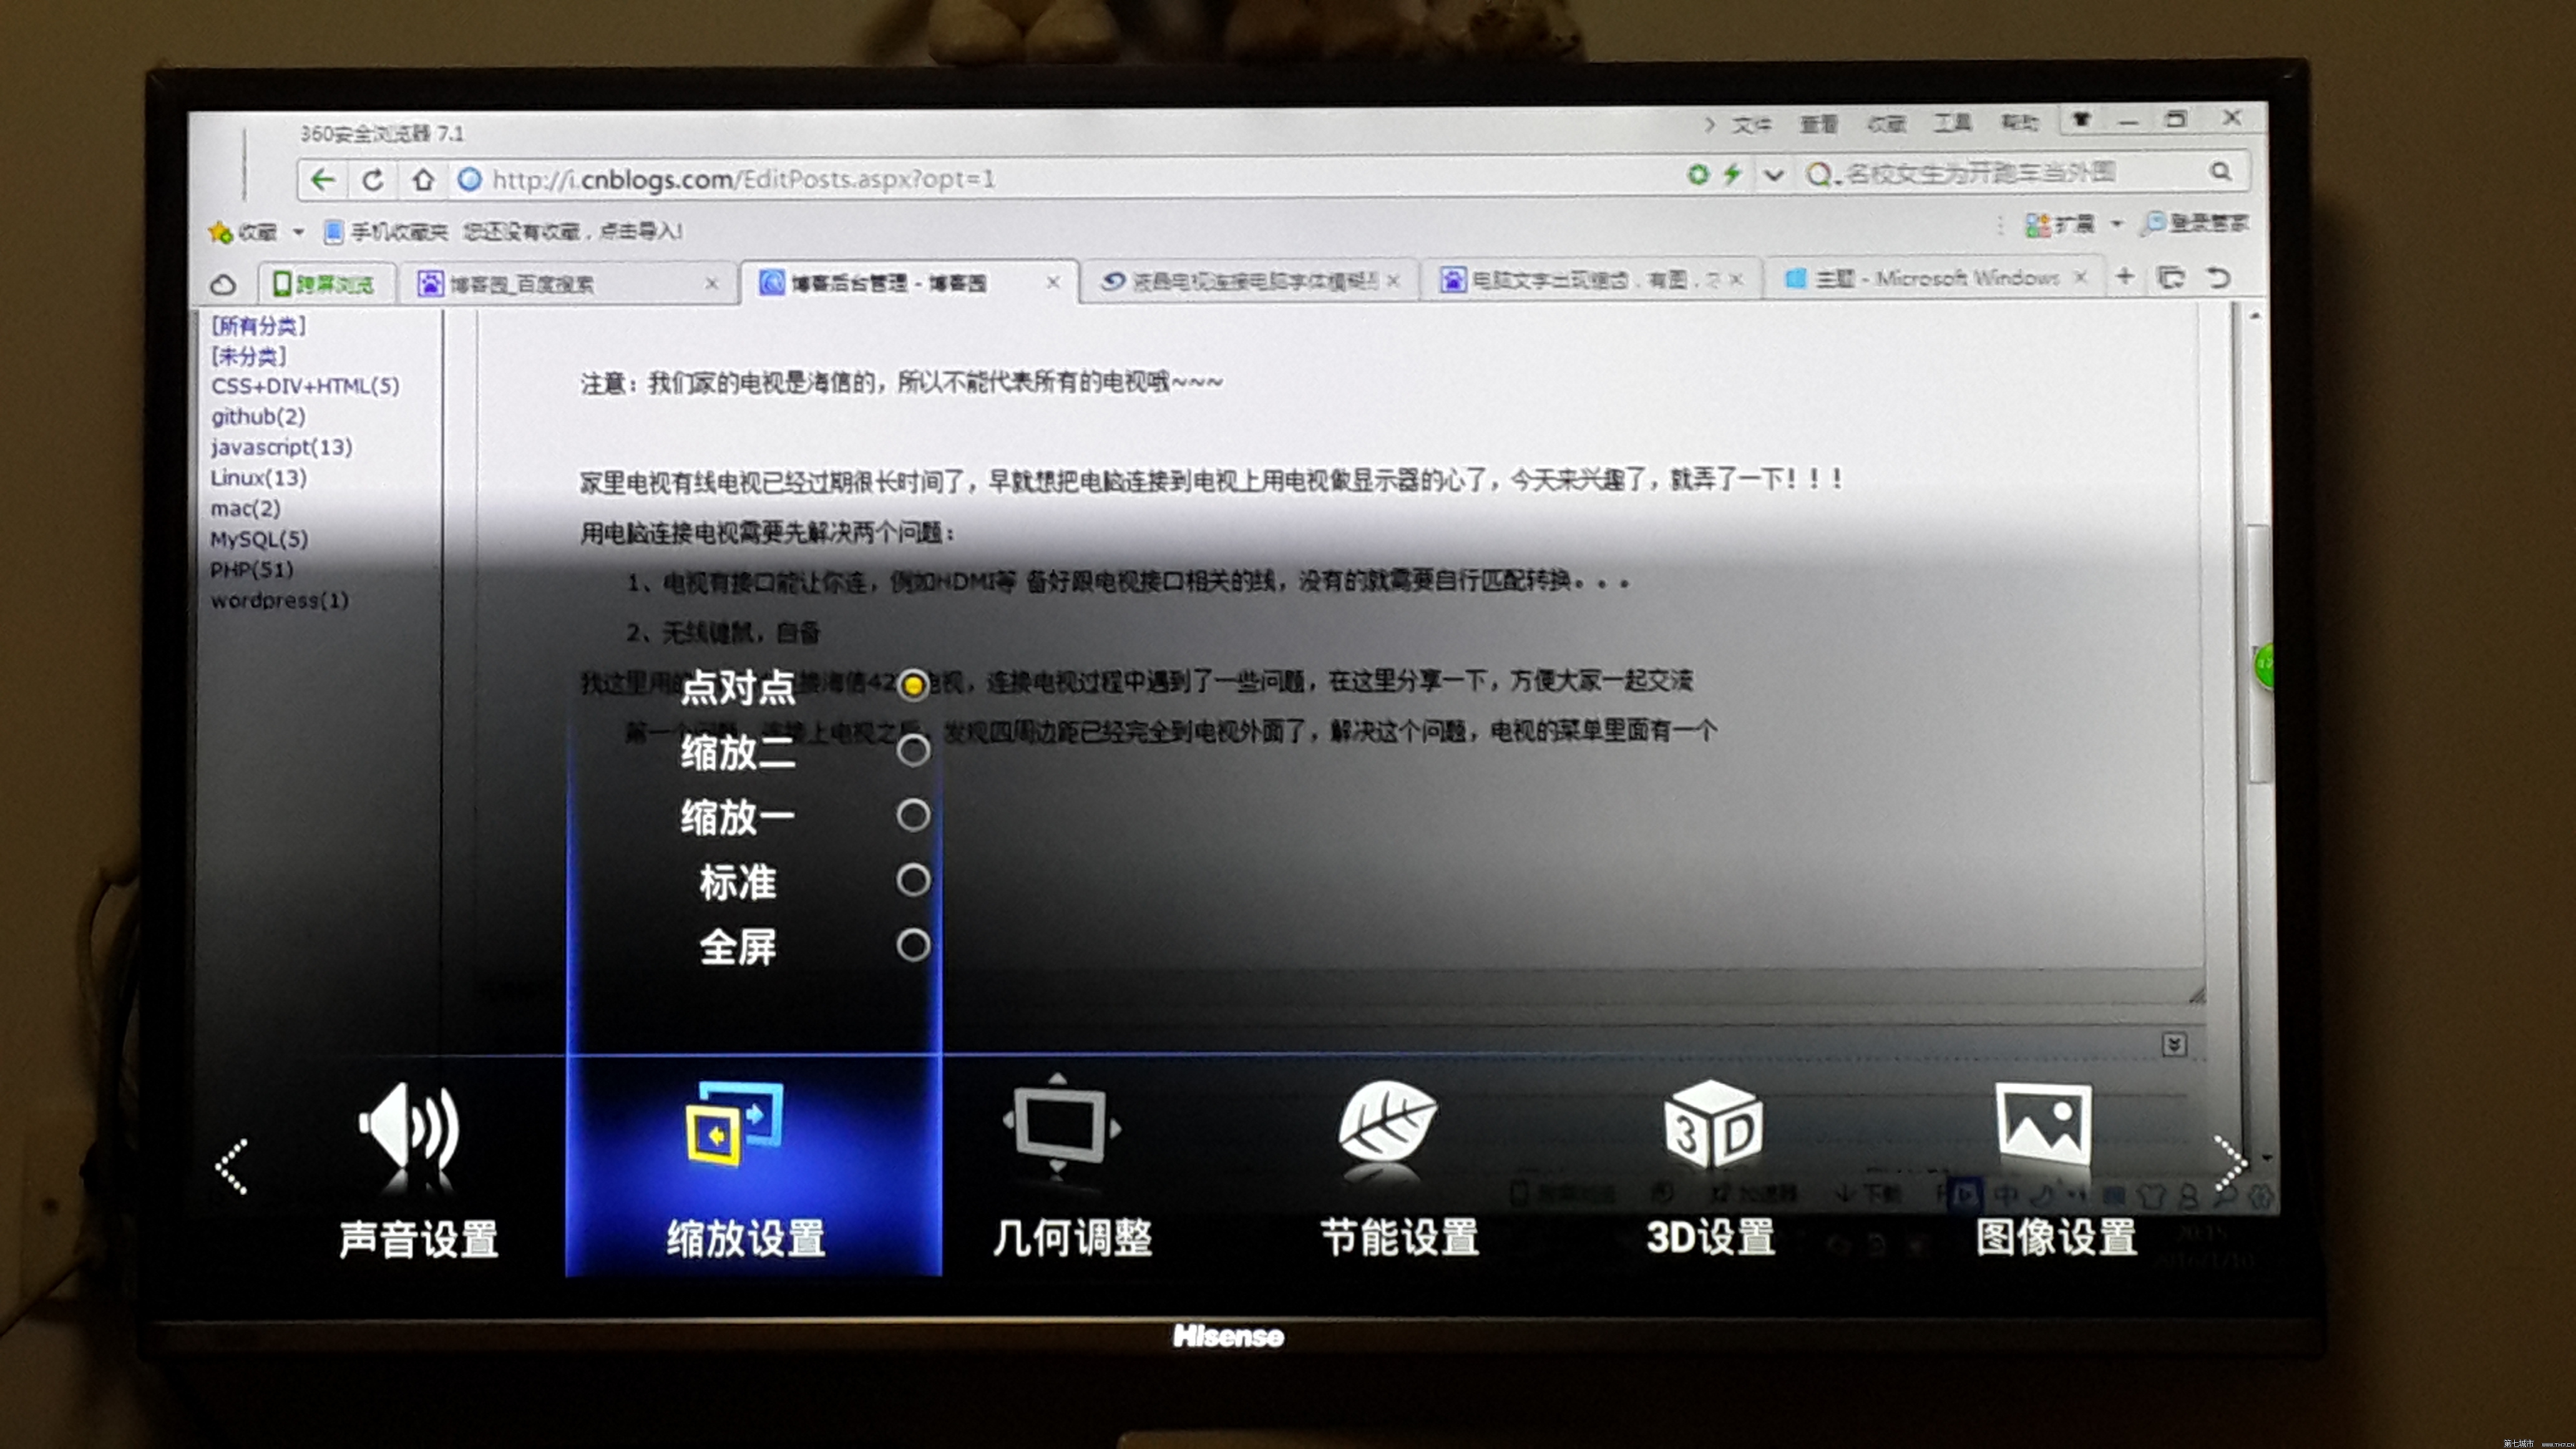Open the 登录管家 login manager icon

point(2153,223)
